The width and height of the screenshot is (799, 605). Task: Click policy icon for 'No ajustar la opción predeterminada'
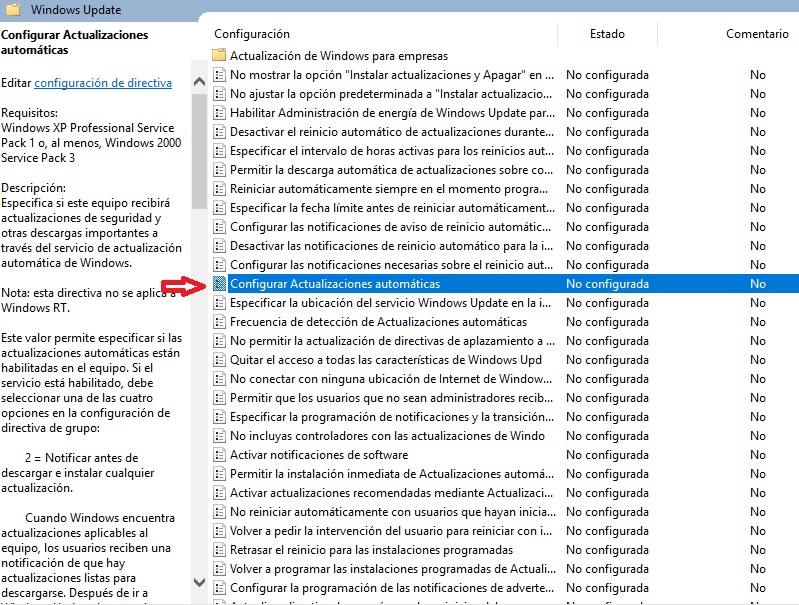point(219,94)
